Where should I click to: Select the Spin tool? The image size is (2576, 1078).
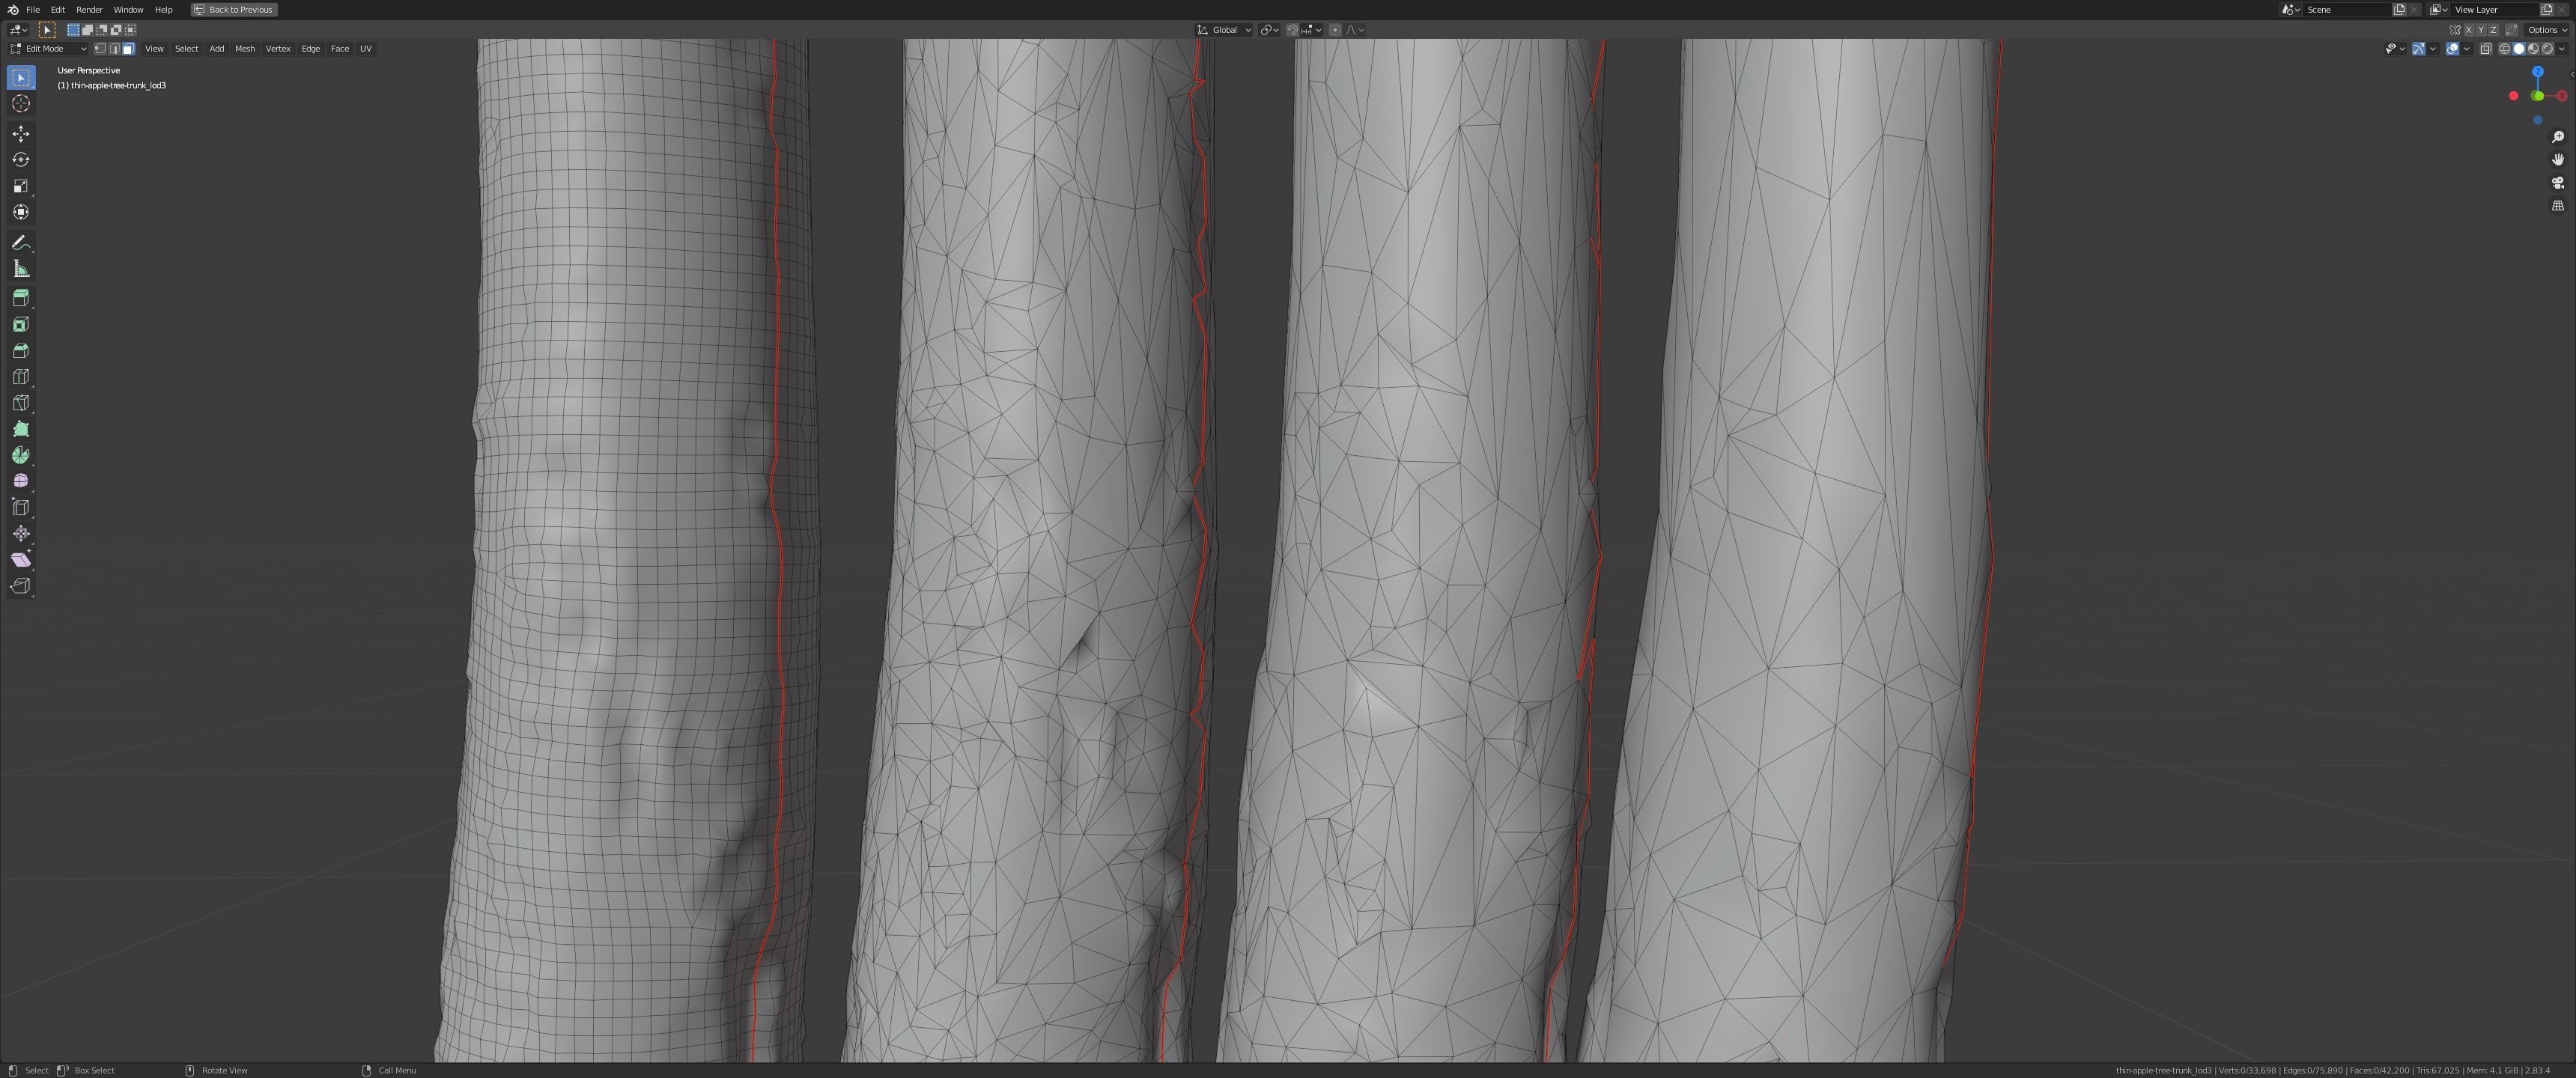21,455
